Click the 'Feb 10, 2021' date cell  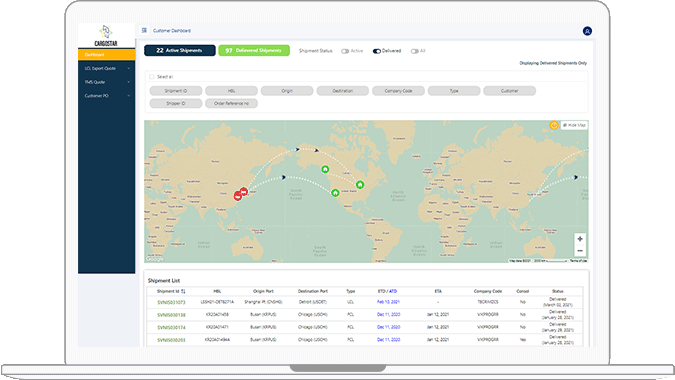click(388, 302)
